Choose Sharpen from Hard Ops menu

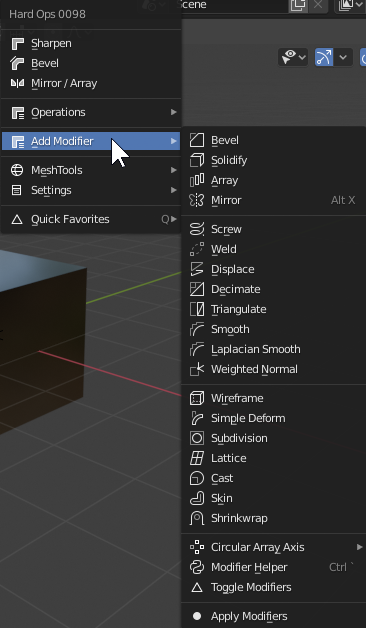click(x=91, y=43)
